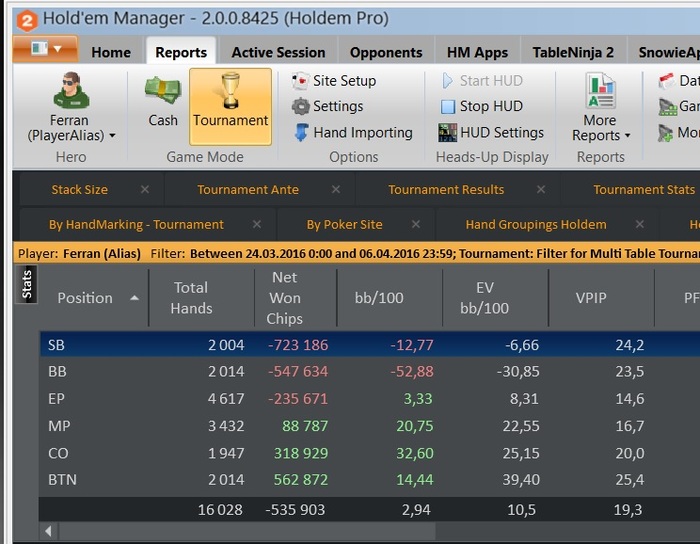700x544 pixels.
Task: Switch to the Home ribbon tab
Action: [x=111, y=53]
